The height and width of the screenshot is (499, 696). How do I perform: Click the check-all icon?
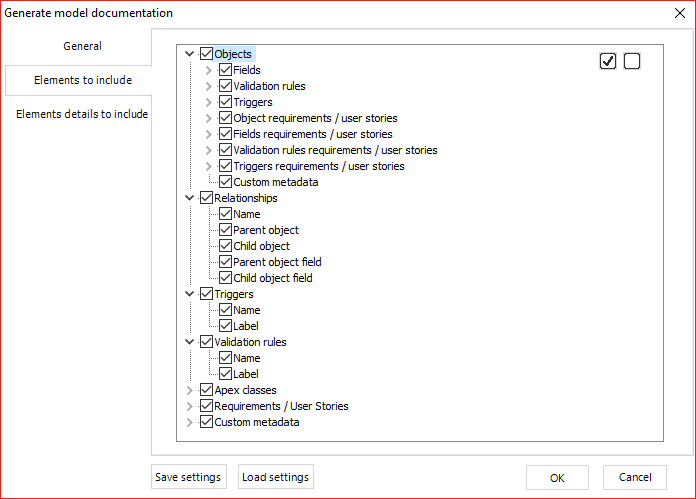[x=608, y=61]
